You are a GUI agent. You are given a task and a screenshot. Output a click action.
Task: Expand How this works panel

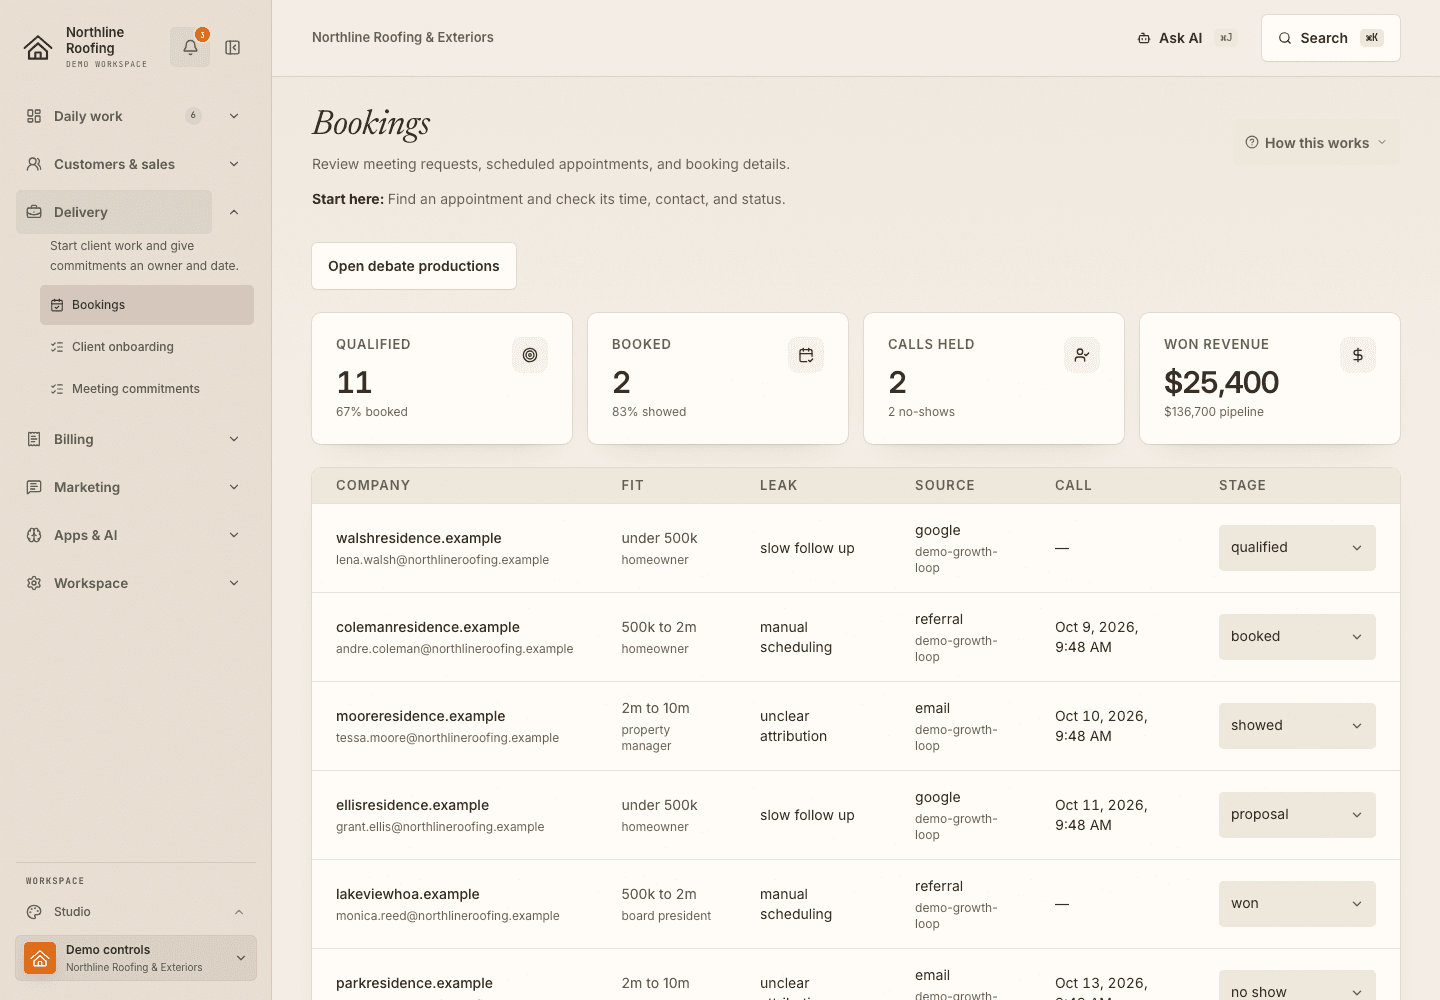1316,143
